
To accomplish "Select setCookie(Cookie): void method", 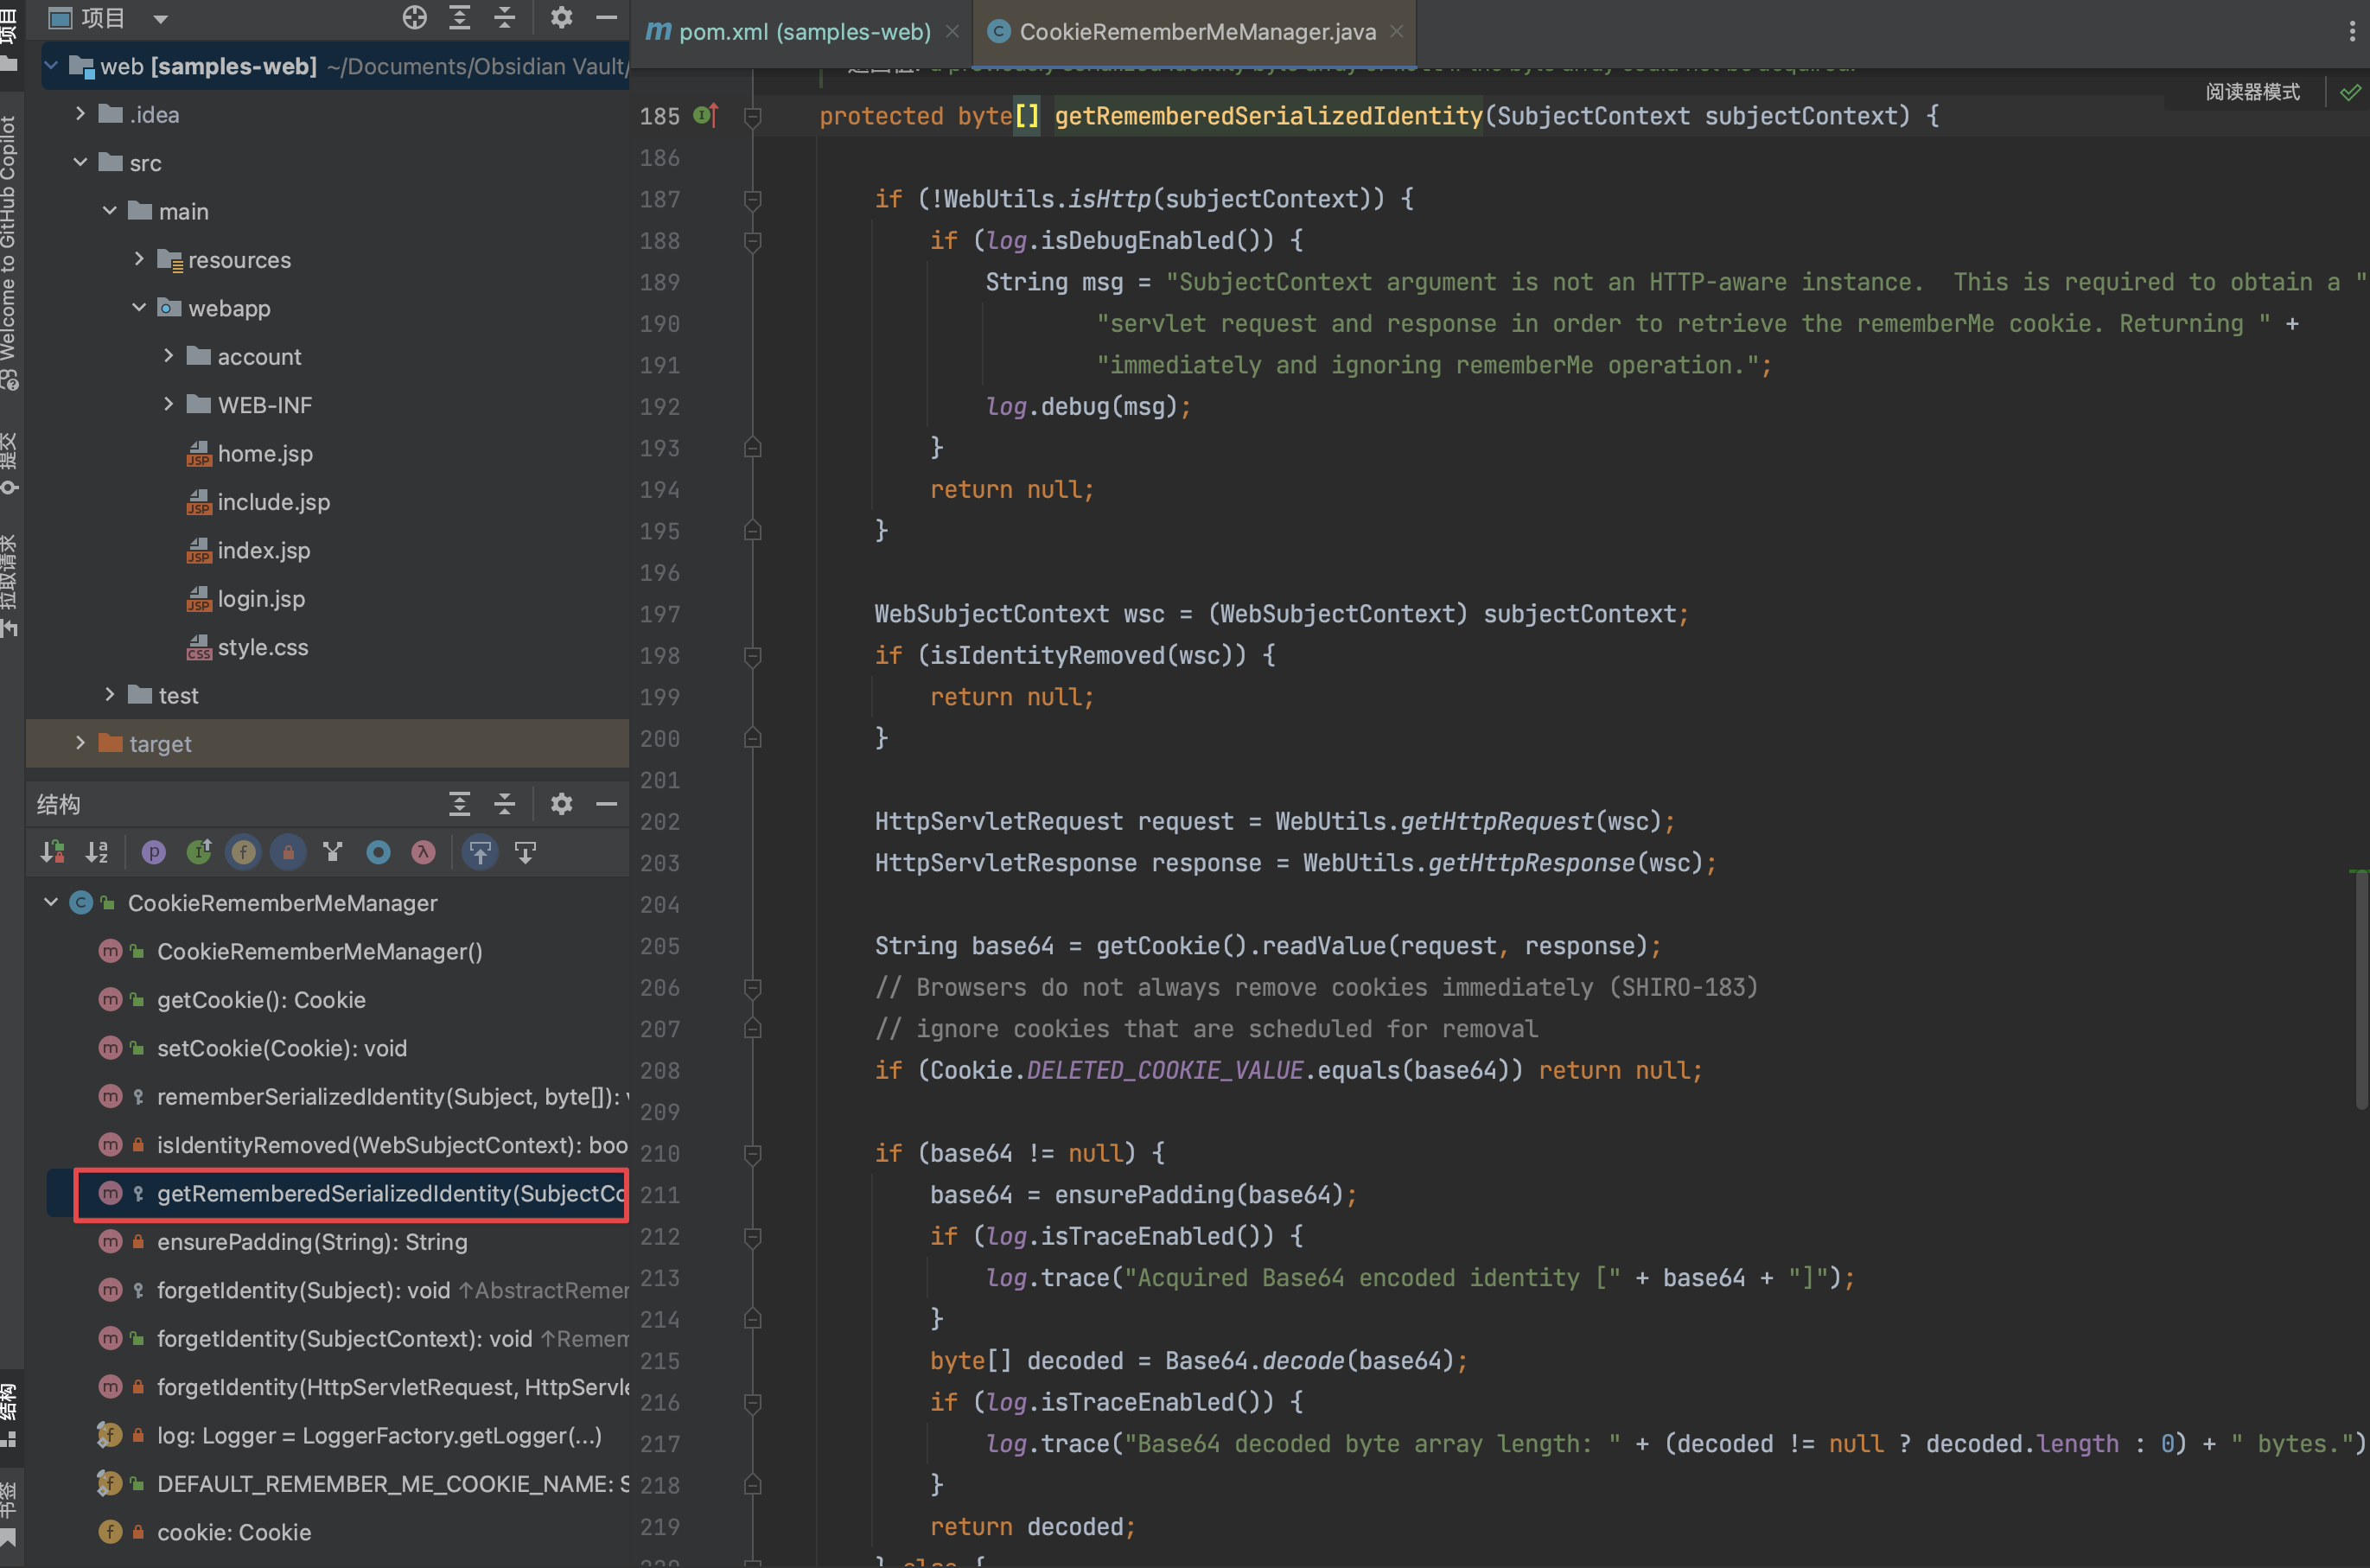I will [282, 1048].
